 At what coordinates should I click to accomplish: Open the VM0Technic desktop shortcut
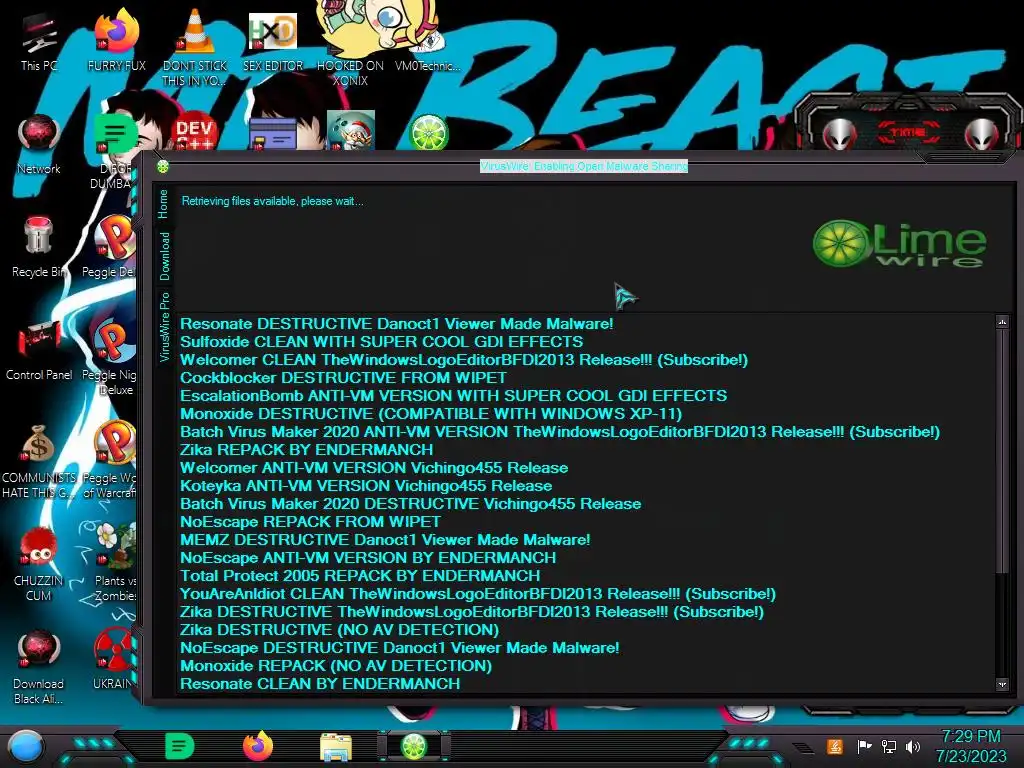click(x=427, y=42)
